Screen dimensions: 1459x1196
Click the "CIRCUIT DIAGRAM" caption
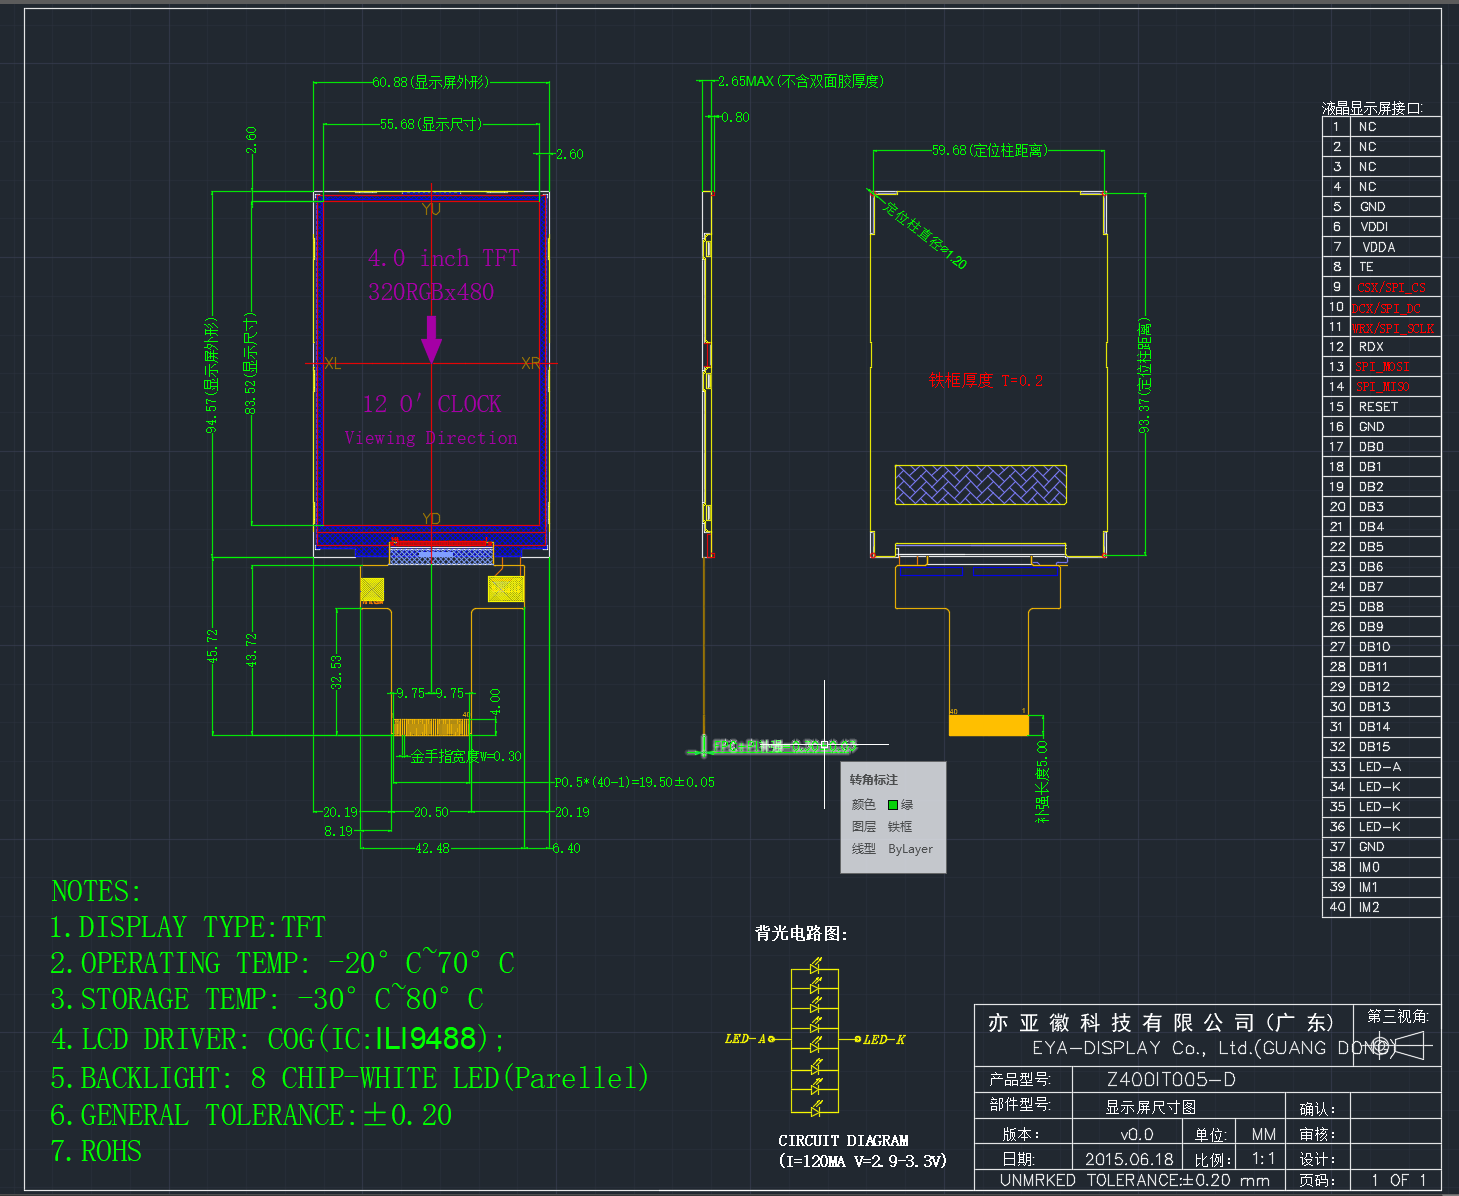tap(843, 1140)
